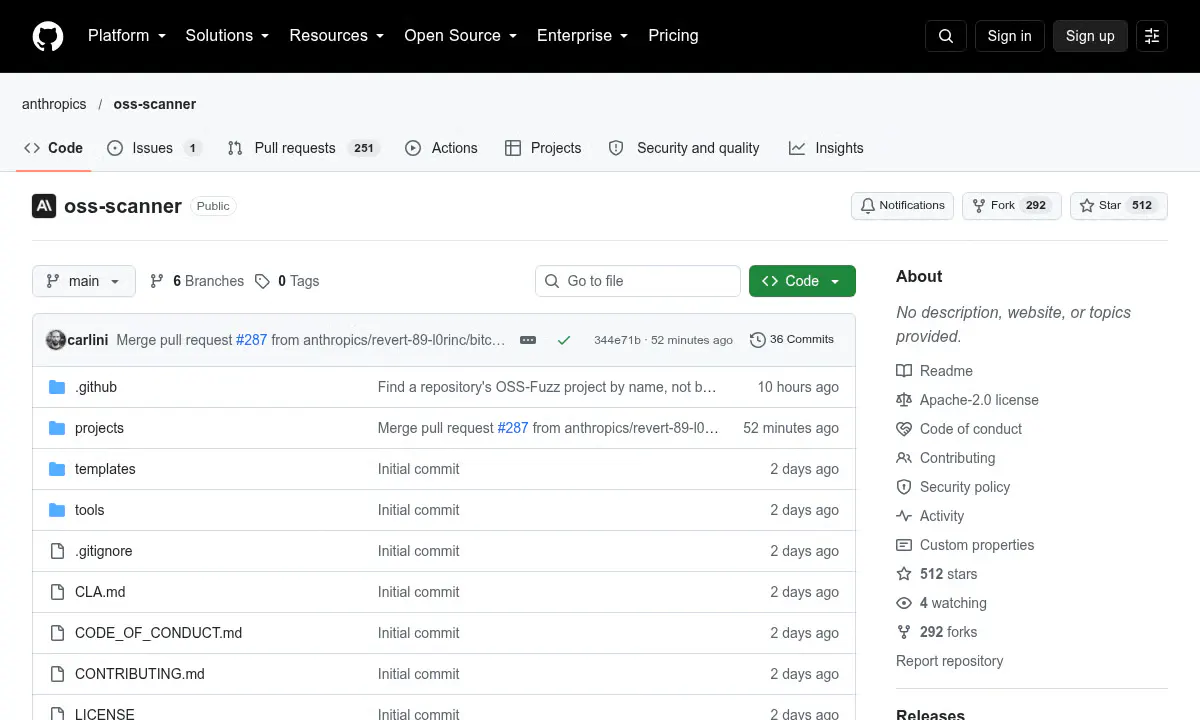The height and width of the screenshot is (720, 1200).
Task: Expand the Solutions menu
Action: (228, 36)
